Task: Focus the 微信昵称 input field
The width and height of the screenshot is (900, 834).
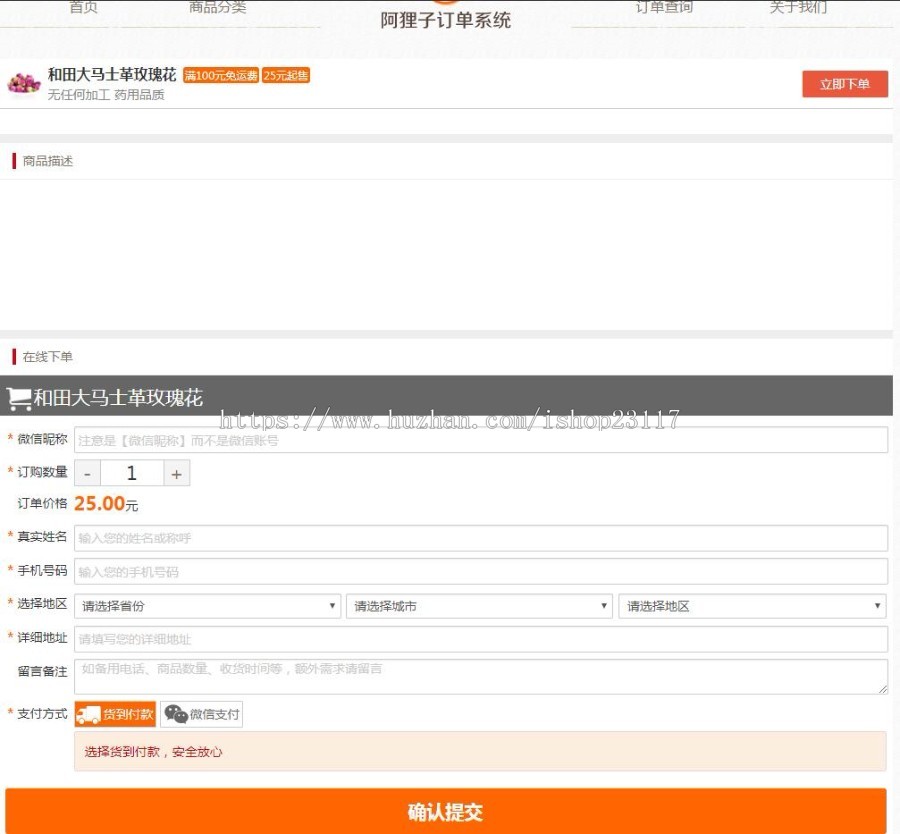Action: click(x=481, y=440)
